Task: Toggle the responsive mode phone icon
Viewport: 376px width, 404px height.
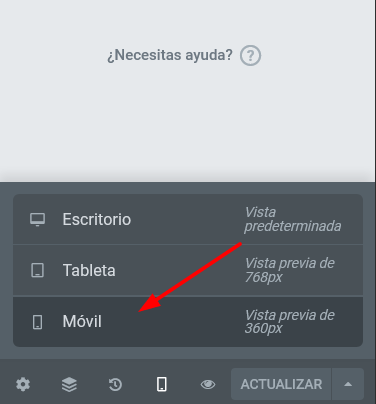Action: tap(162, 384)
